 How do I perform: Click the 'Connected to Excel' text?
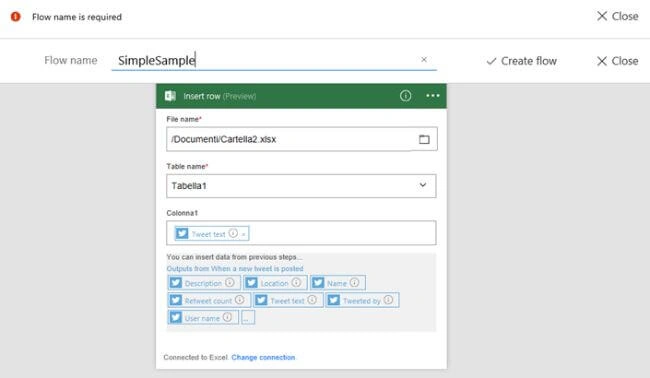coord(196,357)
